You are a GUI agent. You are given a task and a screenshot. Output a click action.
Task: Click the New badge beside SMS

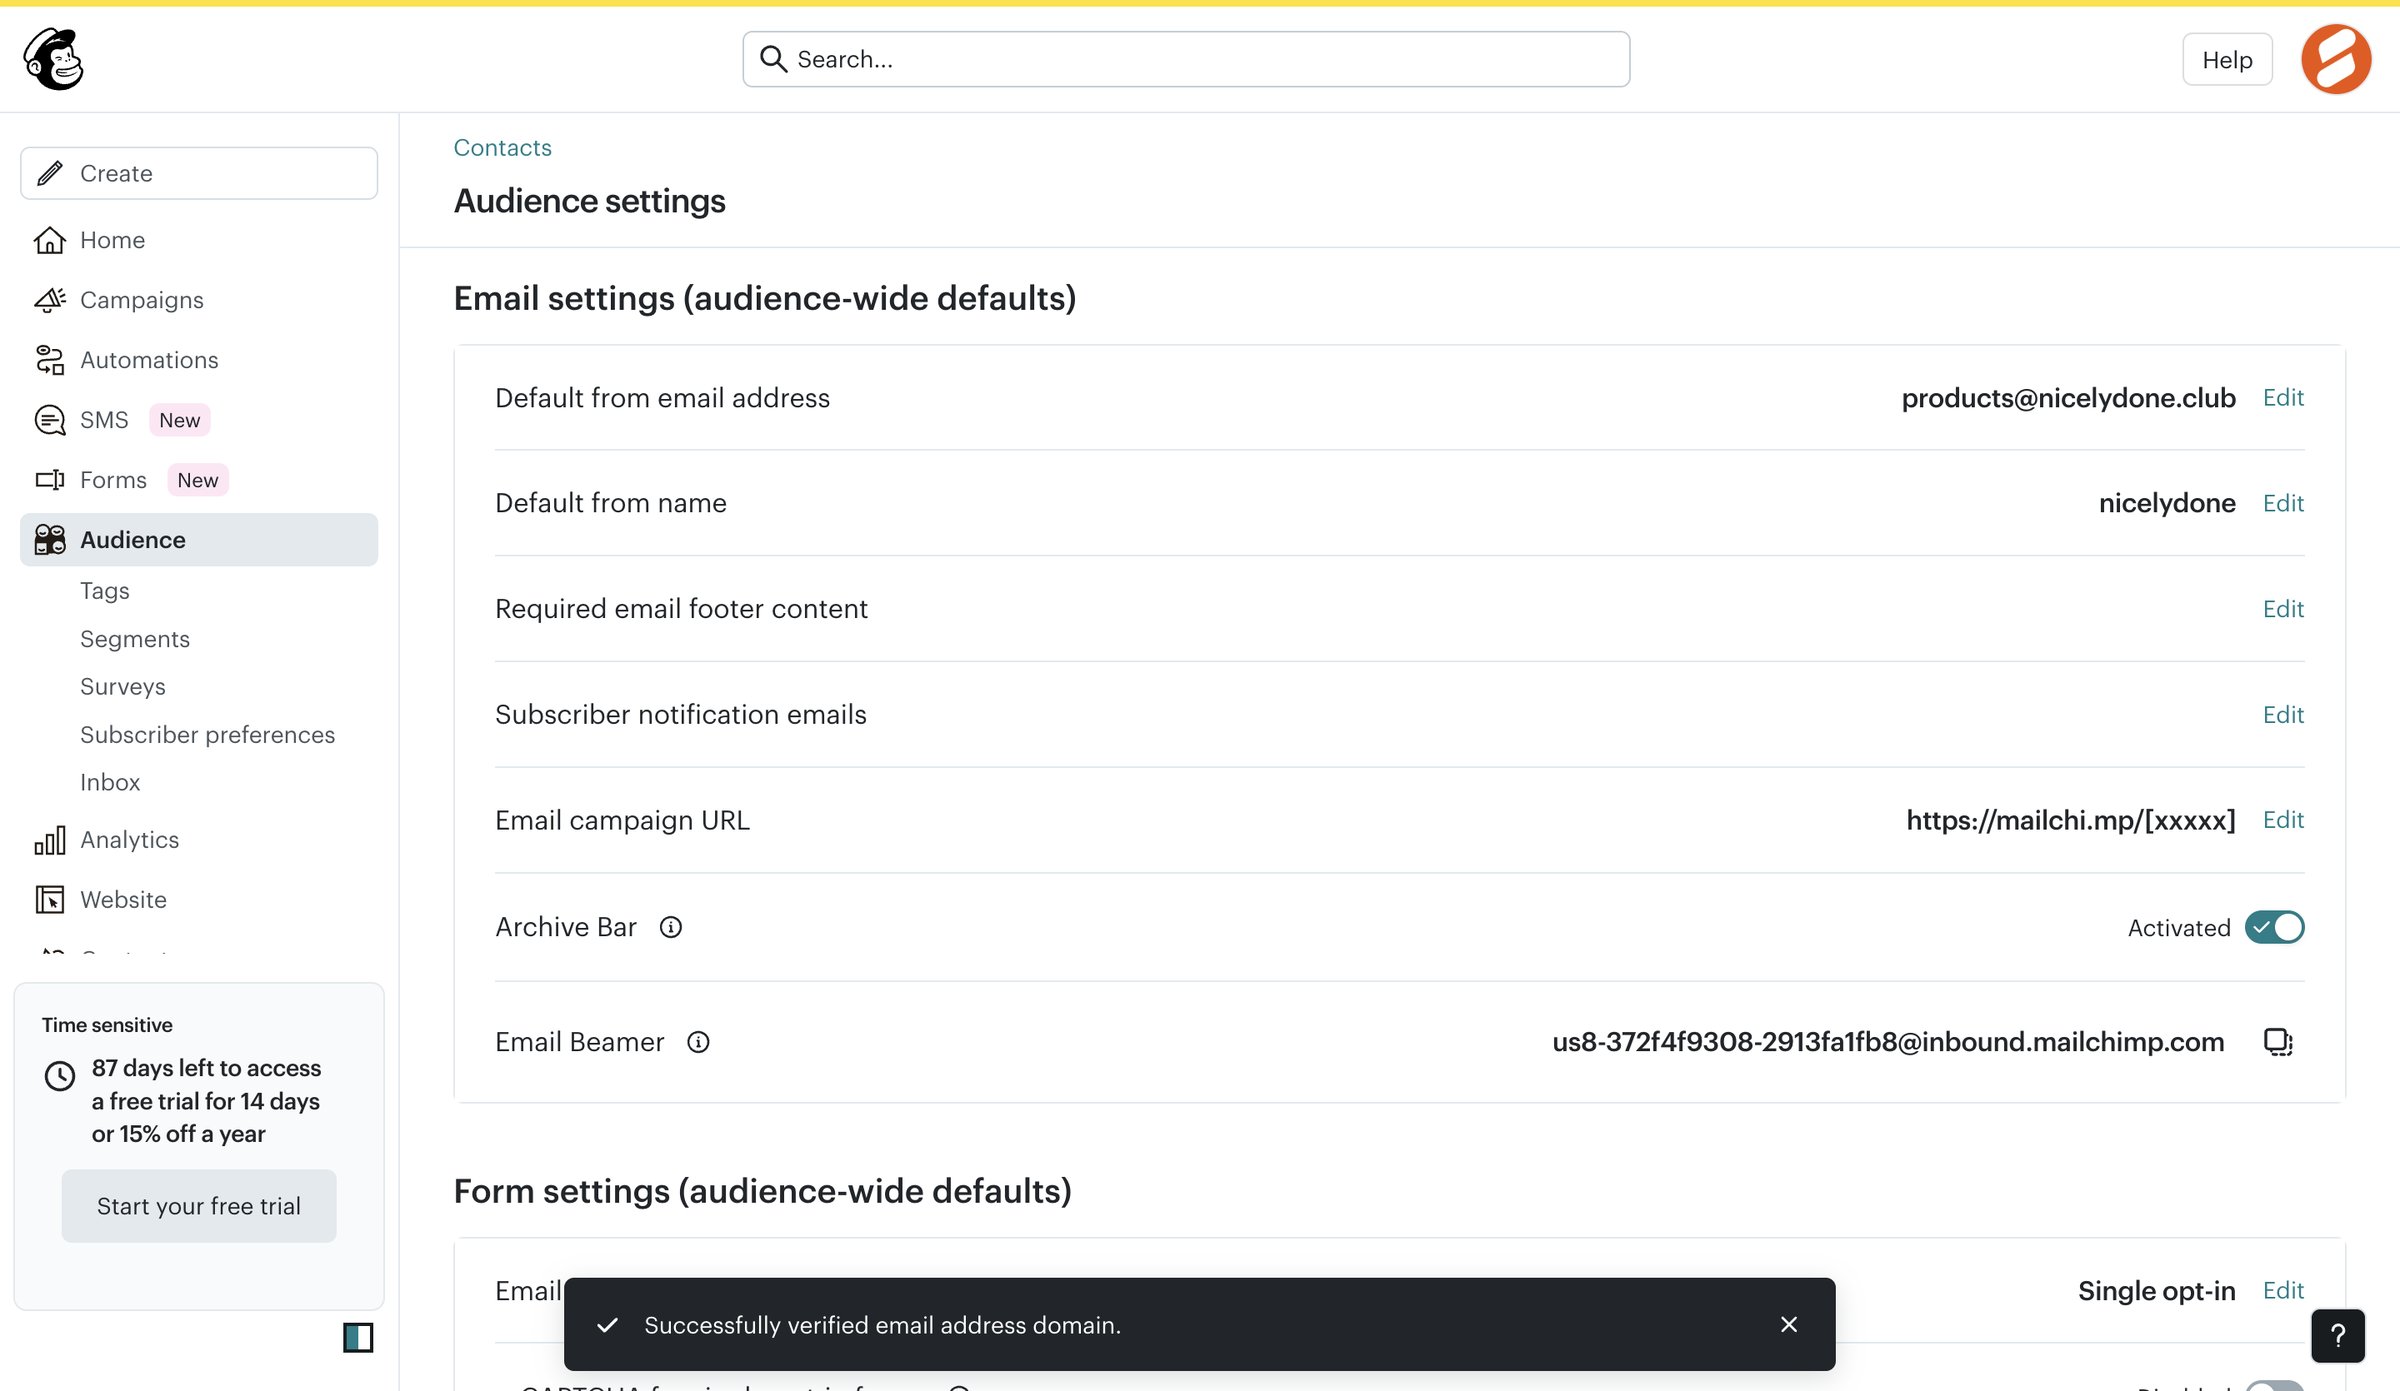[x=180, y=420]
